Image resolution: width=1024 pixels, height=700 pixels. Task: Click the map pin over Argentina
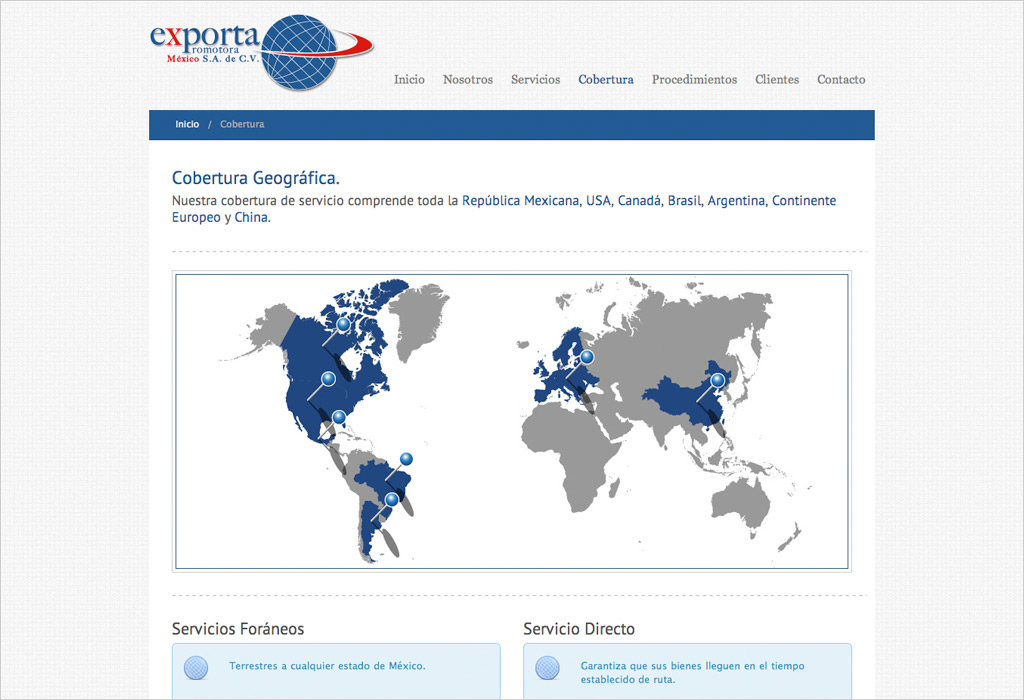coord(391,499)
